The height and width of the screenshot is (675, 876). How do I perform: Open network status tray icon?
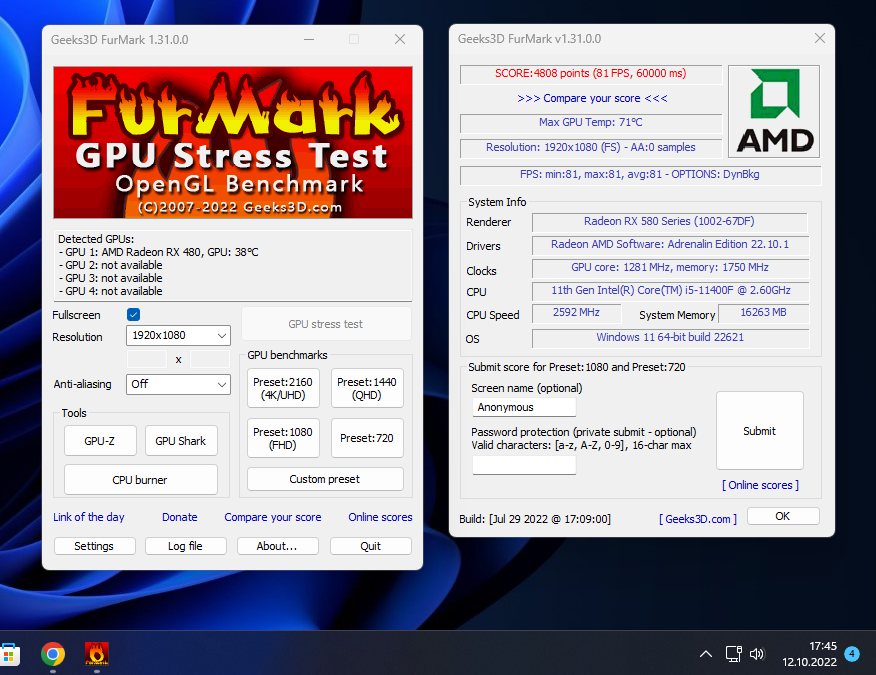(x=734, y=654)
